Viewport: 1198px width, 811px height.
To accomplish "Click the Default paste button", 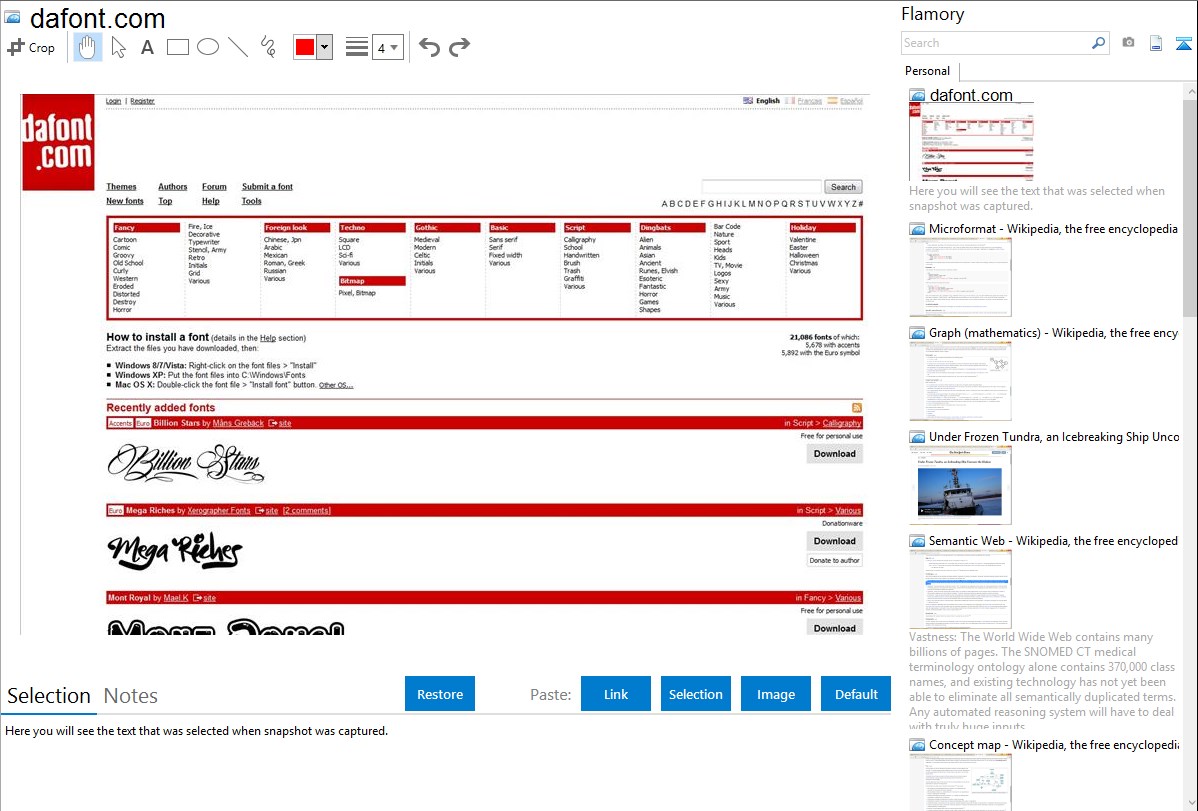I will click(x=856, y=694).
